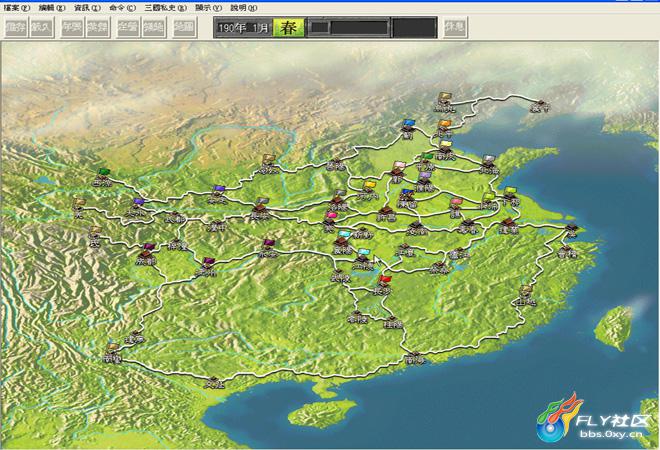
Task: Select 汝南 city on the map
Action: click(x=417, y=229)
